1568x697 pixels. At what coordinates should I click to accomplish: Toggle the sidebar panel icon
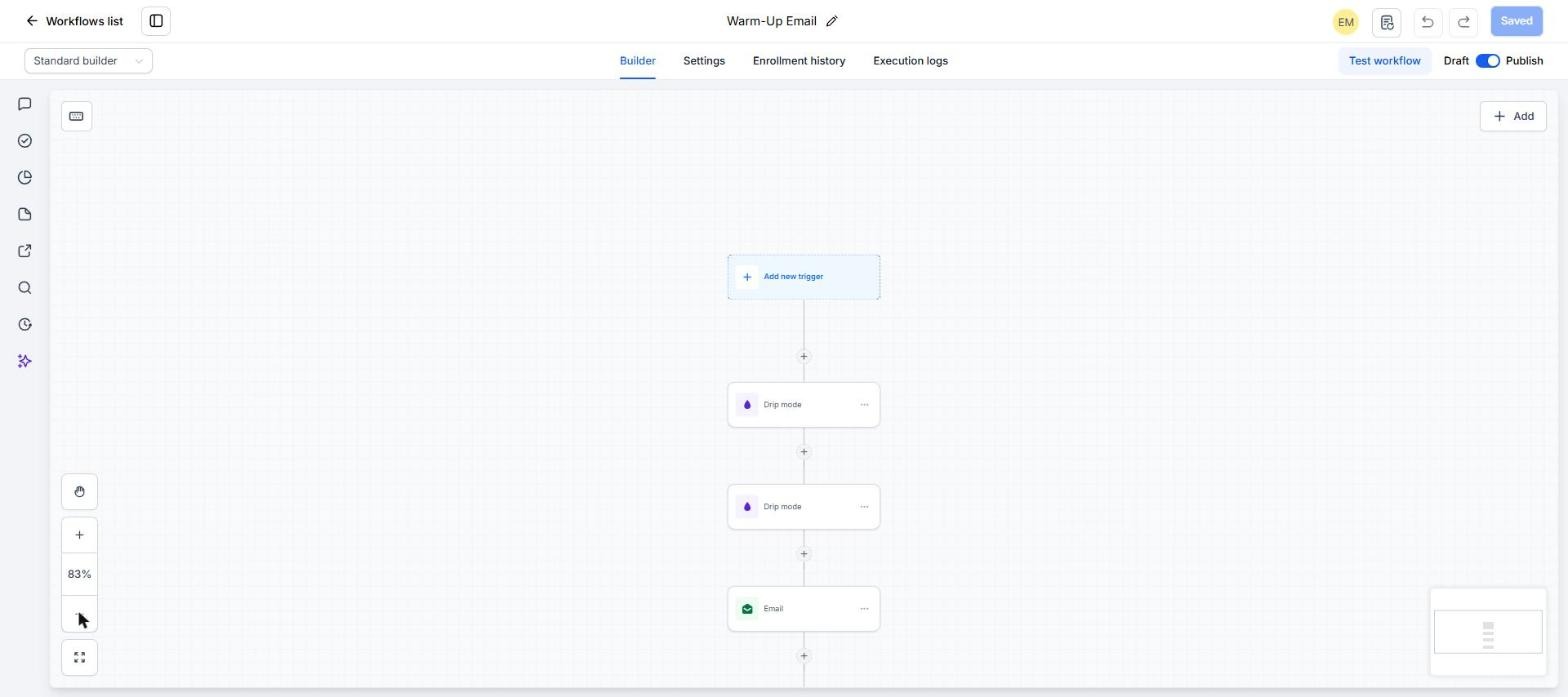click(x=156, y=21)
